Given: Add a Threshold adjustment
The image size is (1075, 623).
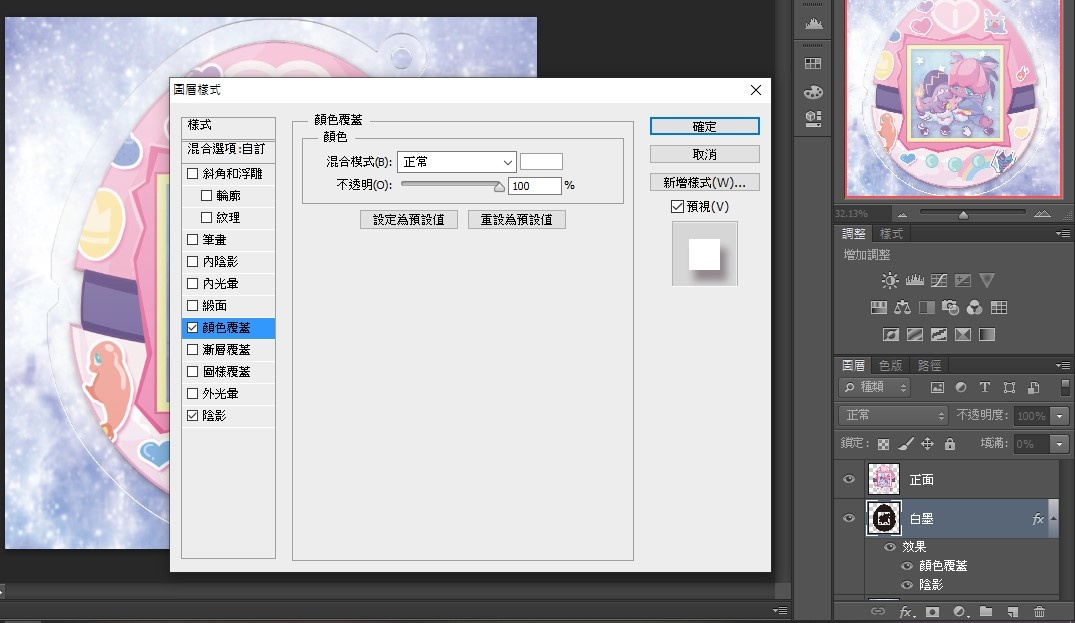Looking at the screenshot, I should click(939, 334).
